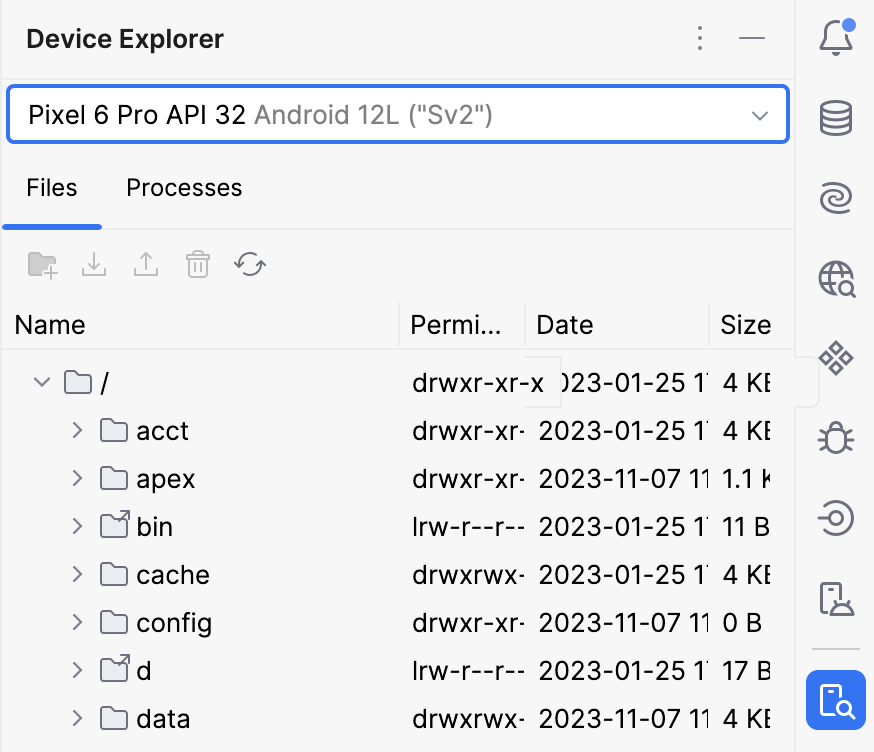Screen dimensions: 874x752
Task: Open the Running Devices phone icon
Action: coord(835,597)
